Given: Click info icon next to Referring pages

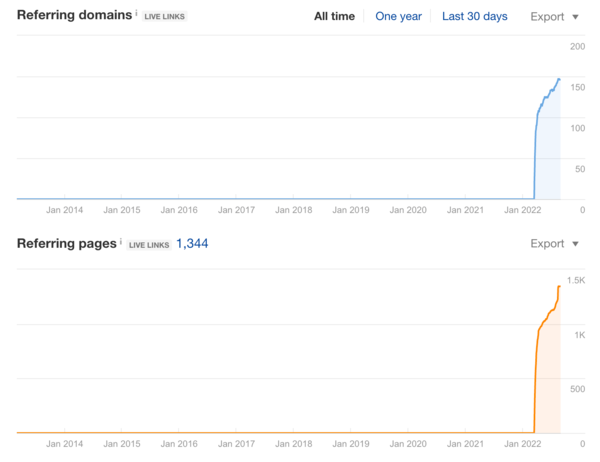Looking at the screenshot, I should click(x=121, y=241).
